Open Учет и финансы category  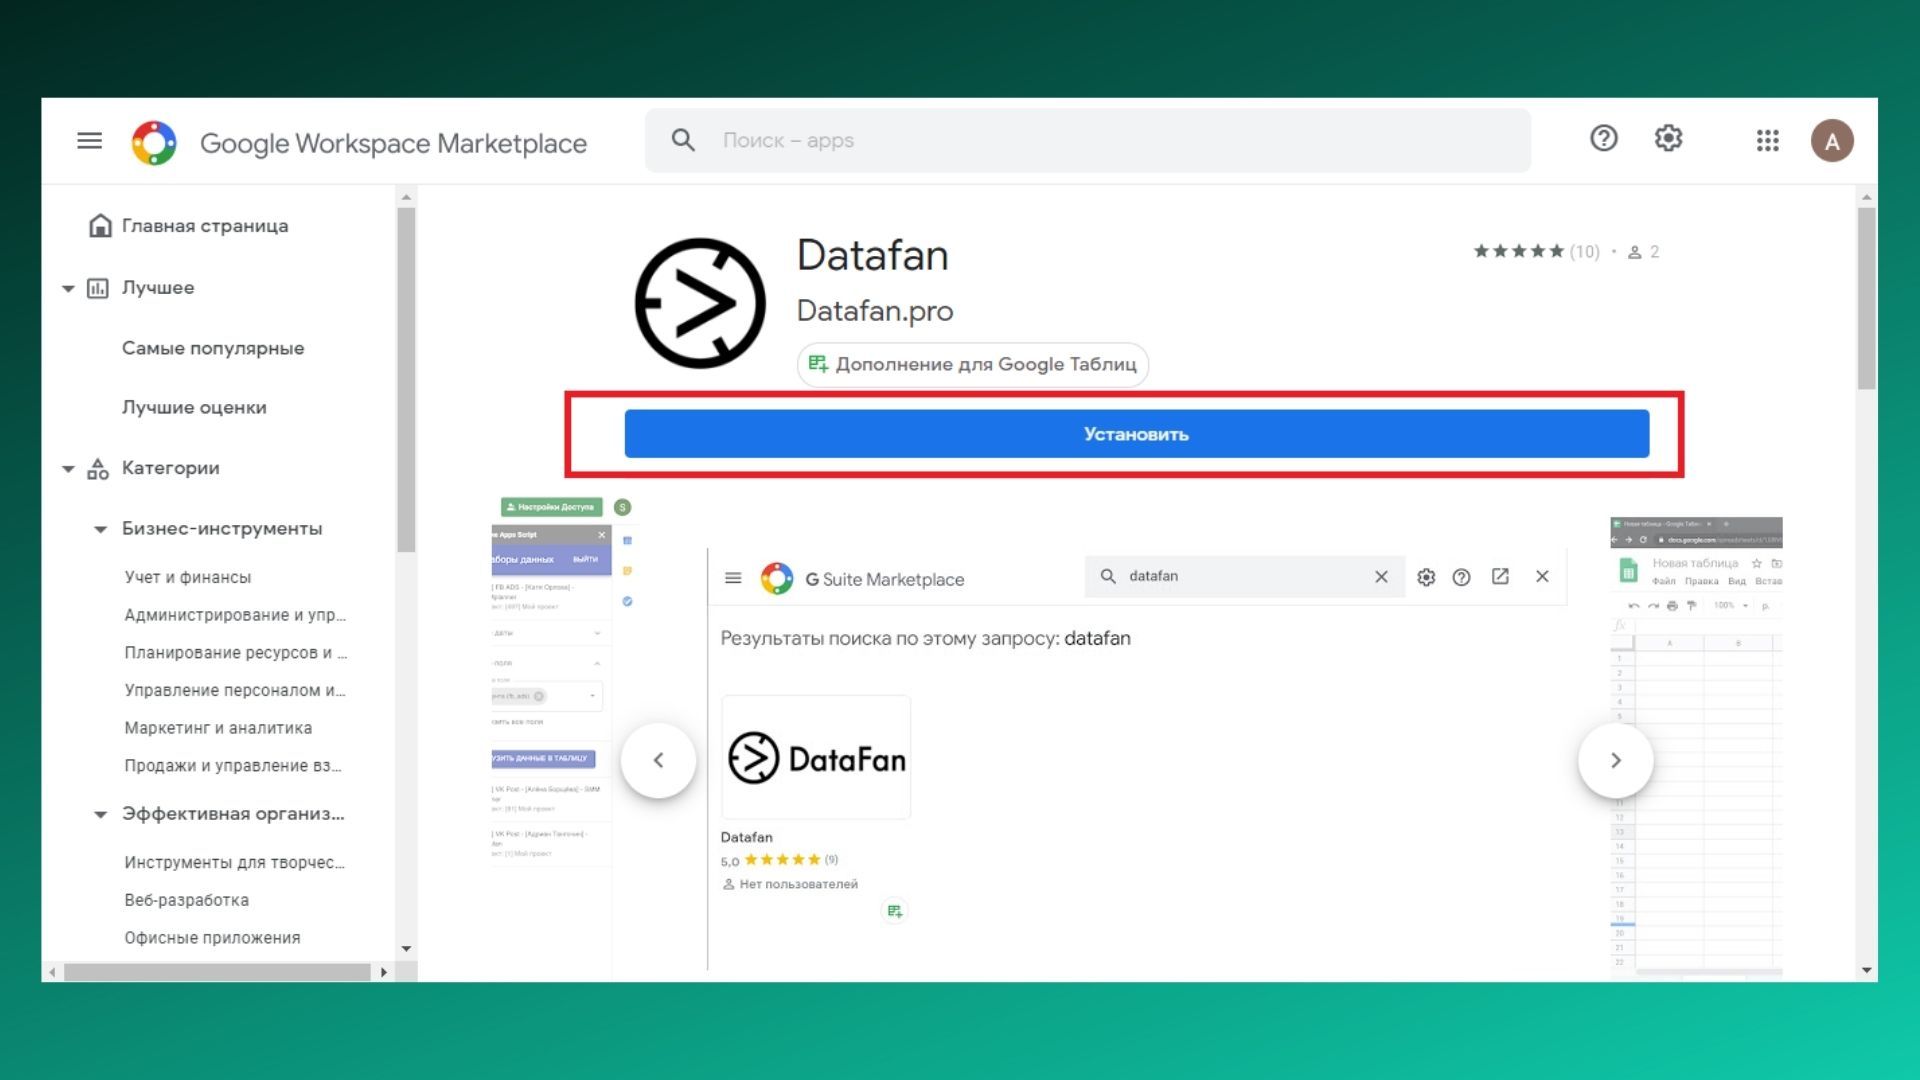pyautogui.click(x=188, y=577)
